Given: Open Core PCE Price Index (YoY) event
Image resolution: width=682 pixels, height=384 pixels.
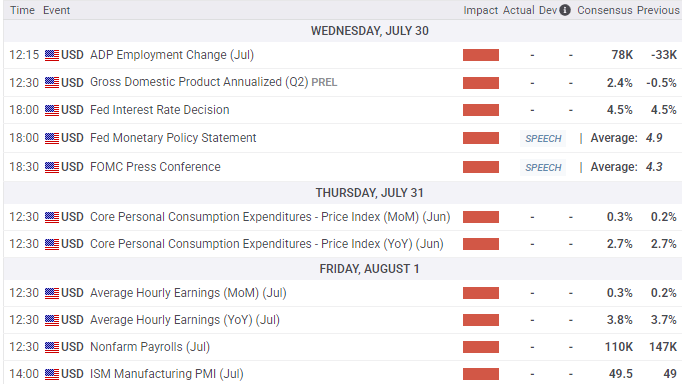Looking at the screenshot, I should tap(267, 244).
